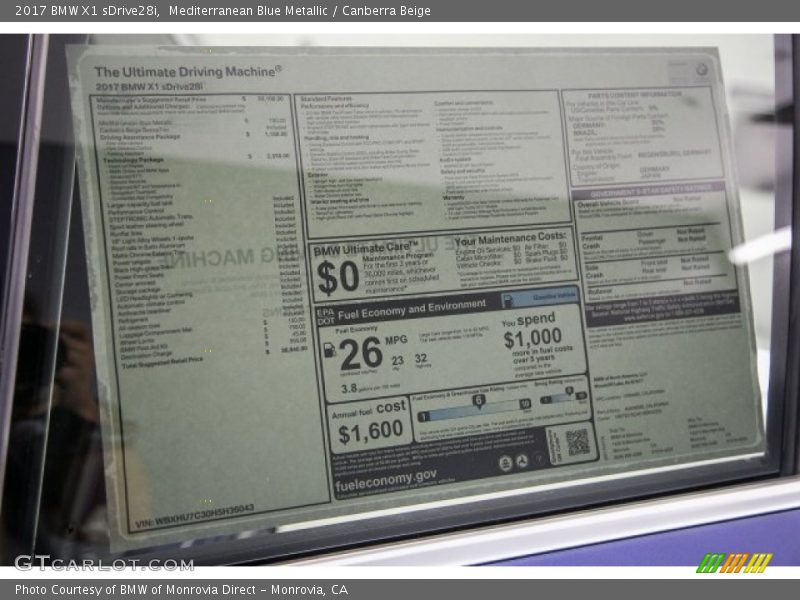
Task: Click The Ultimate Driving Machine heading
Action: (188, 71)
